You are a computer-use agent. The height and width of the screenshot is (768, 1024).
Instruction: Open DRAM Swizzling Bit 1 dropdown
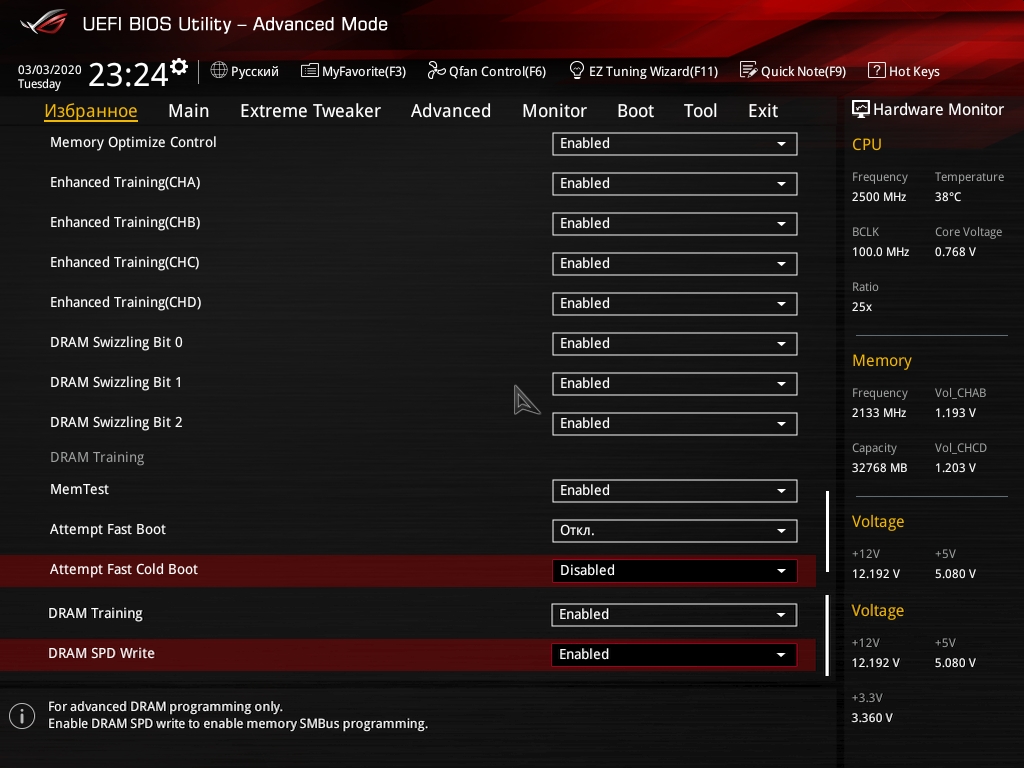[675, 383]
